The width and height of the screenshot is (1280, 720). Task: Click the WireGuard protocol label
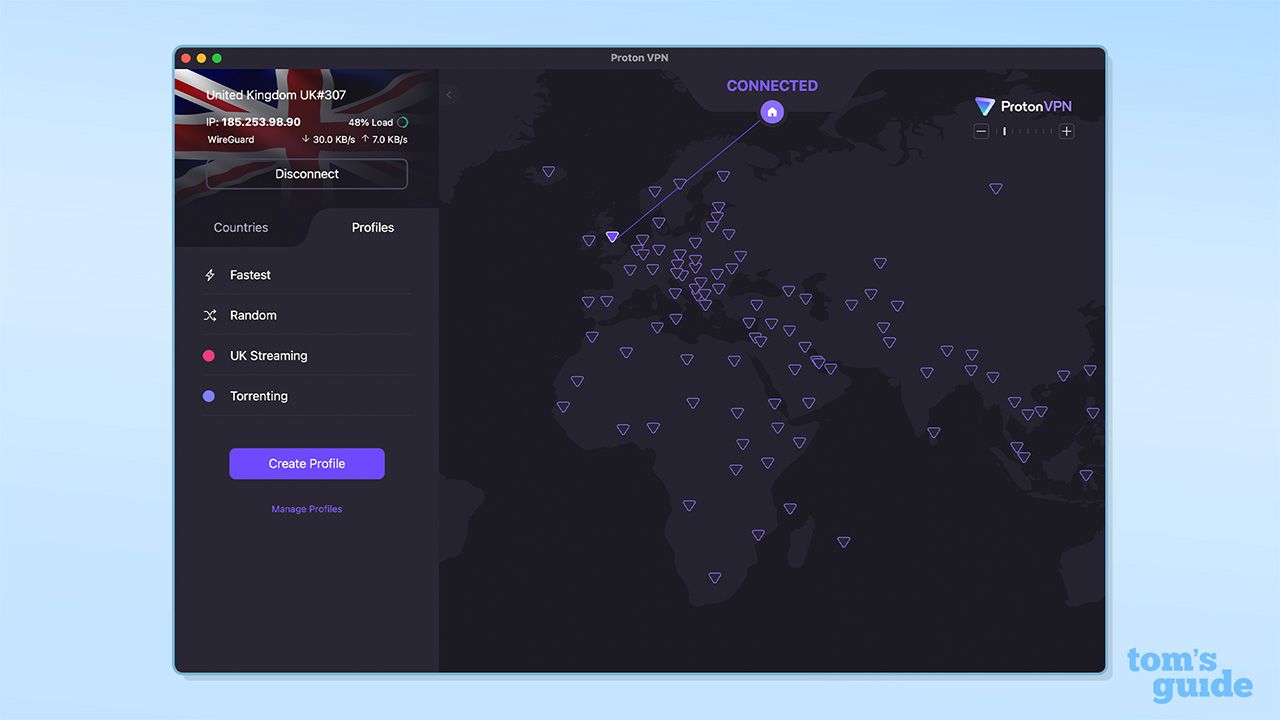point(231,140)
